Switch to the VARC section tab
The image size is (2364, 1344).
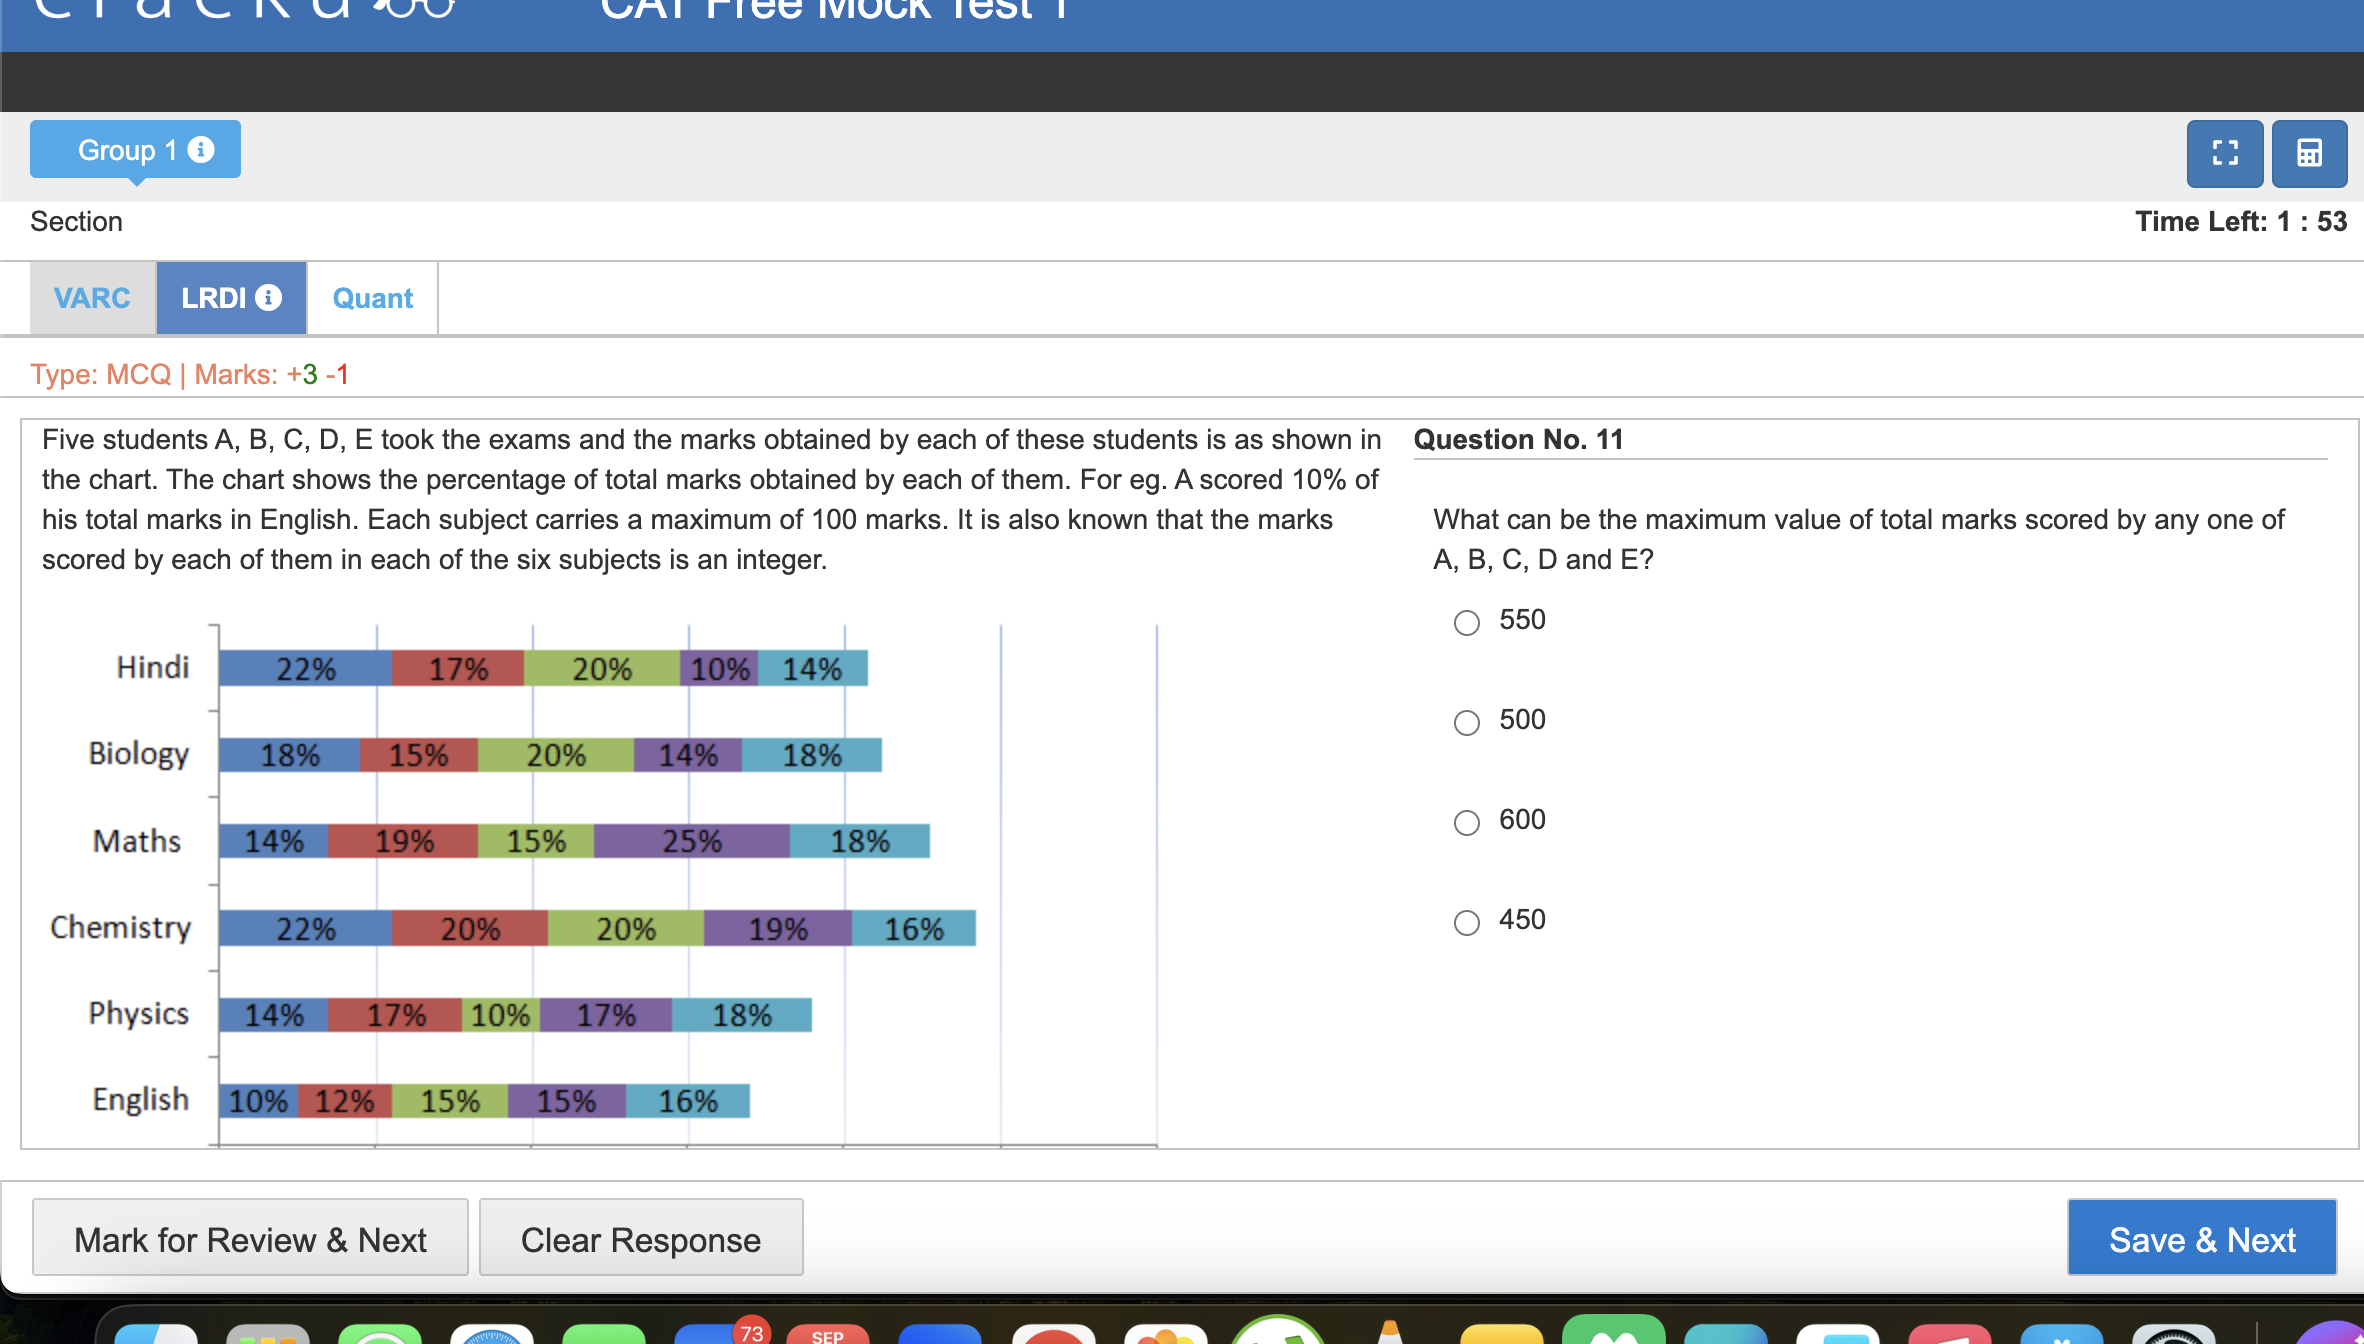[92, 298]
